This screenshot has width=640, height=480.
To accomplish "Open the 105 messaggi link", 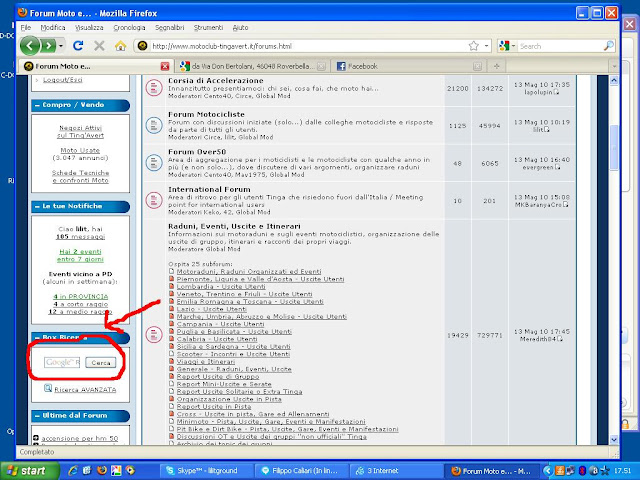I will tap(80, 237).
